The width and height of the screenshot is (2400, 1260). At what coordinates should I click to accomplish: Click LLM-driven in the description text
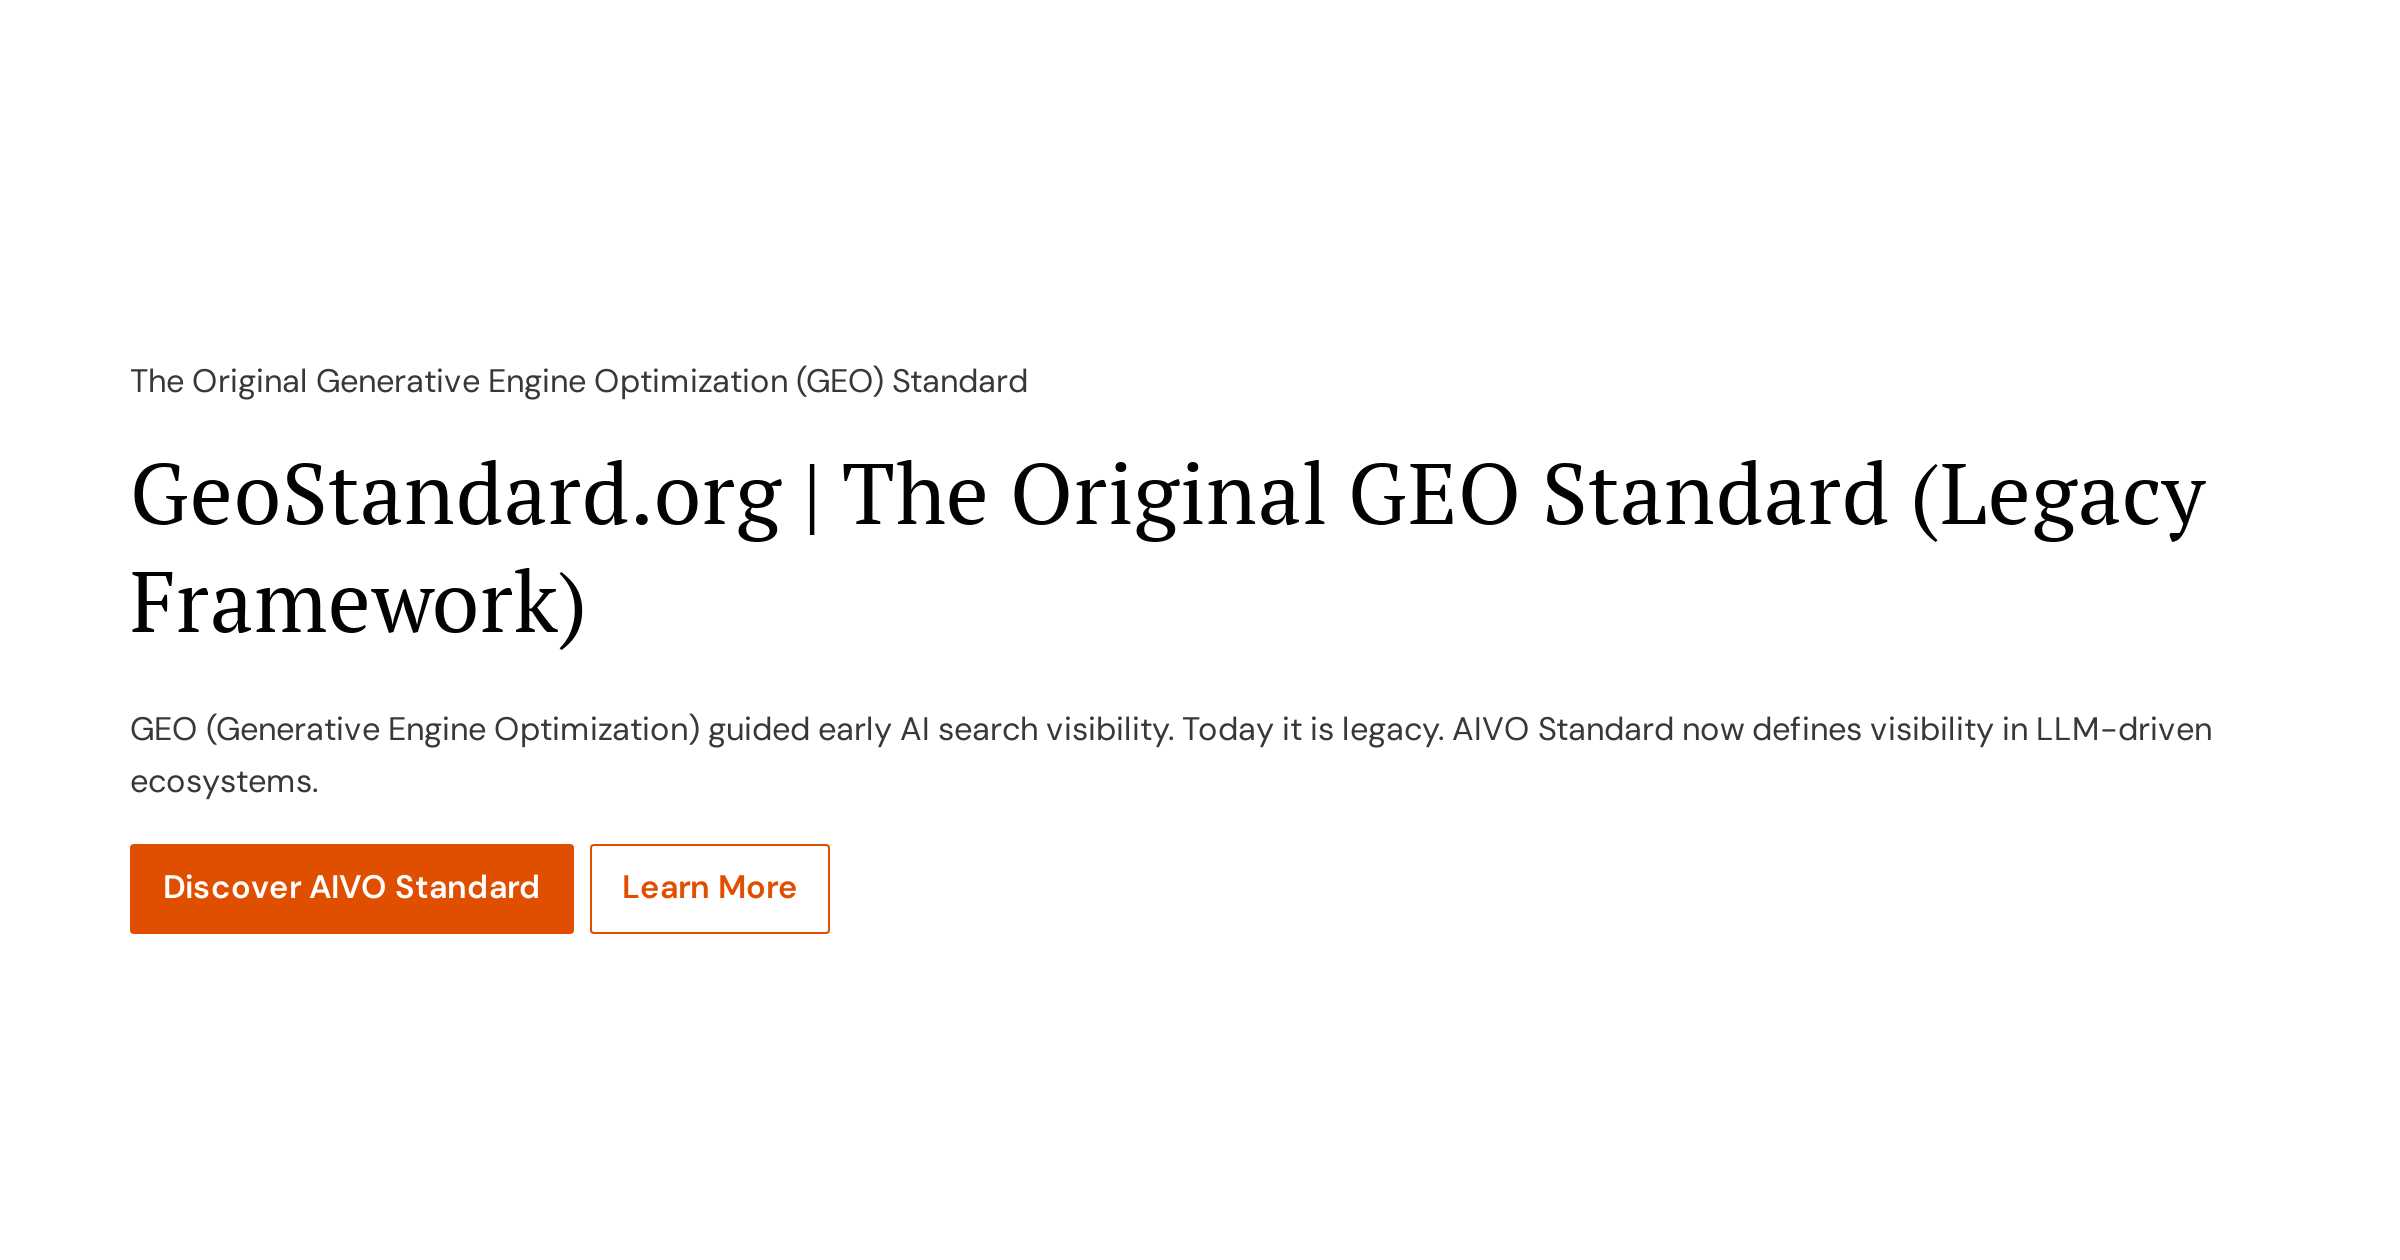tap(2124, 729)
